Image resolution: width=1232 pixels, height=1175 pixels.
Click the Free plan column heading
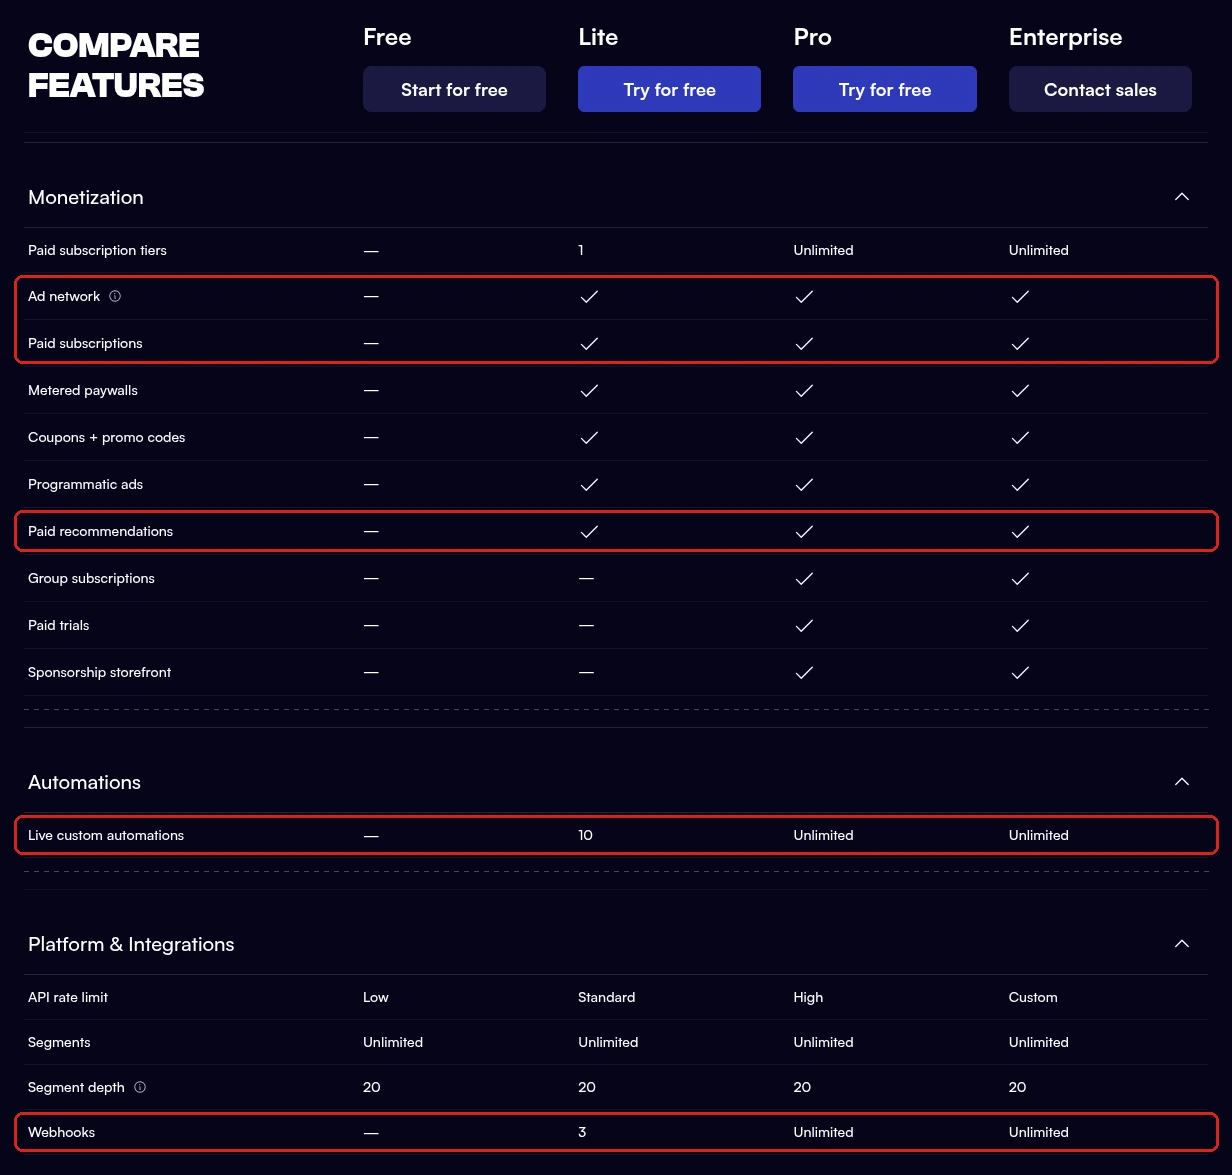point(387,38)
